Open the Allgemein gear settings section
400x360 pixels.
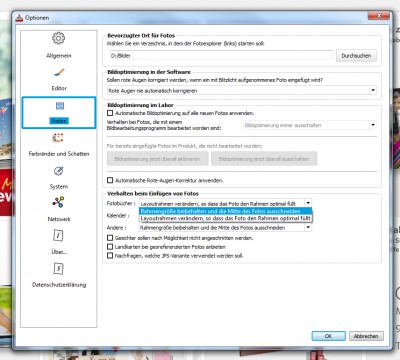tap(59, 45)
